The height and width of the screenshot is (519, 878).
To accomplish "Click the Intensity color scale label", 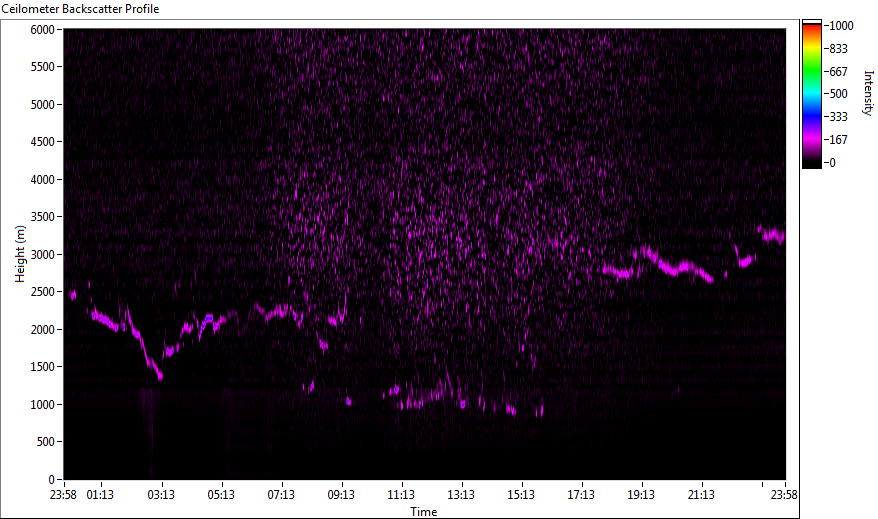I will point(868,93).
